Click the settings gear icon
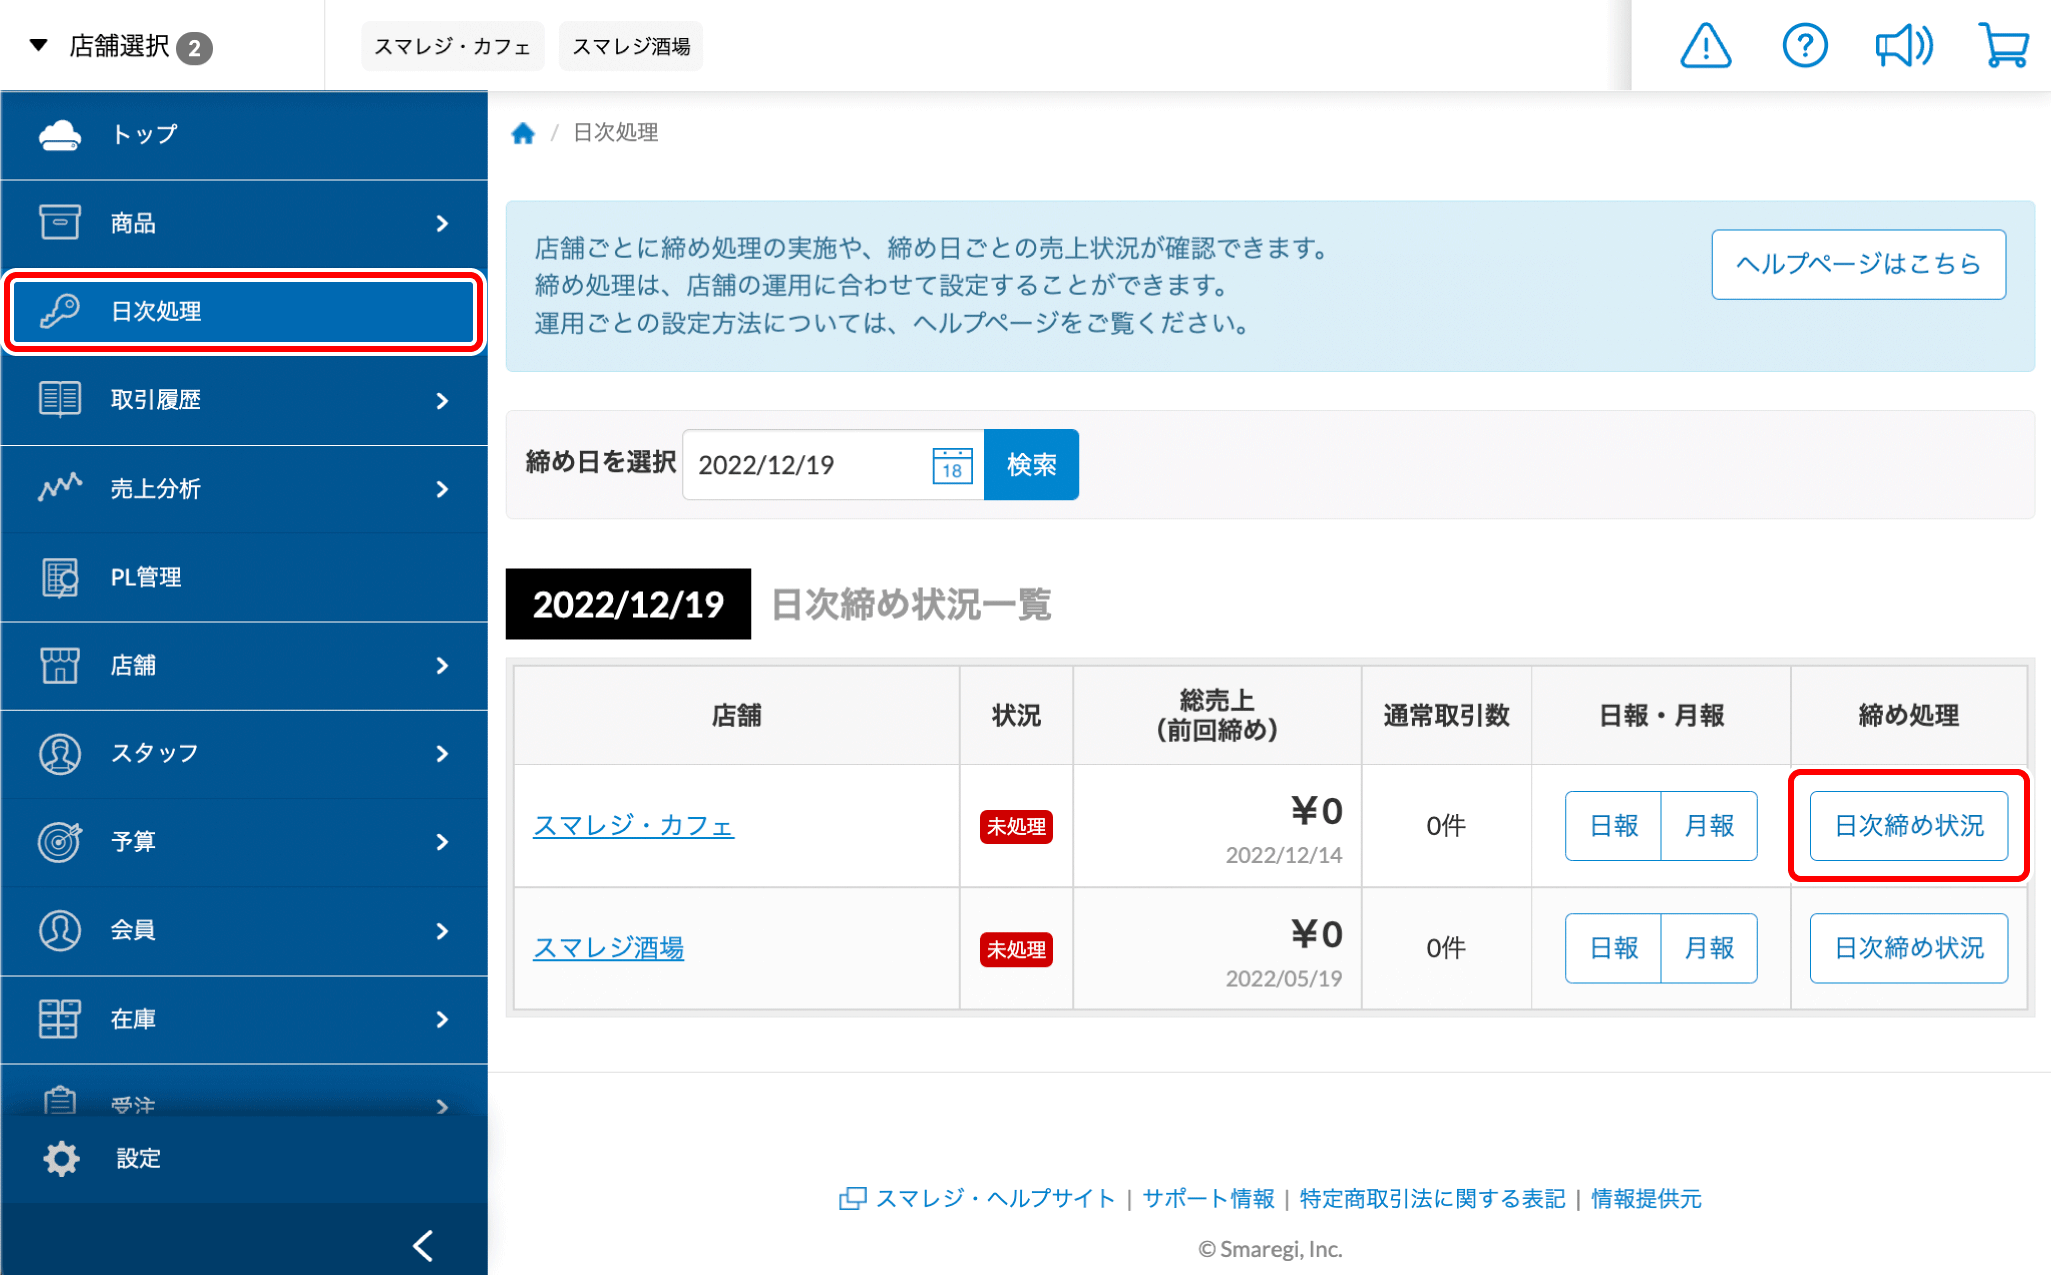 (x=61, y=1158)
